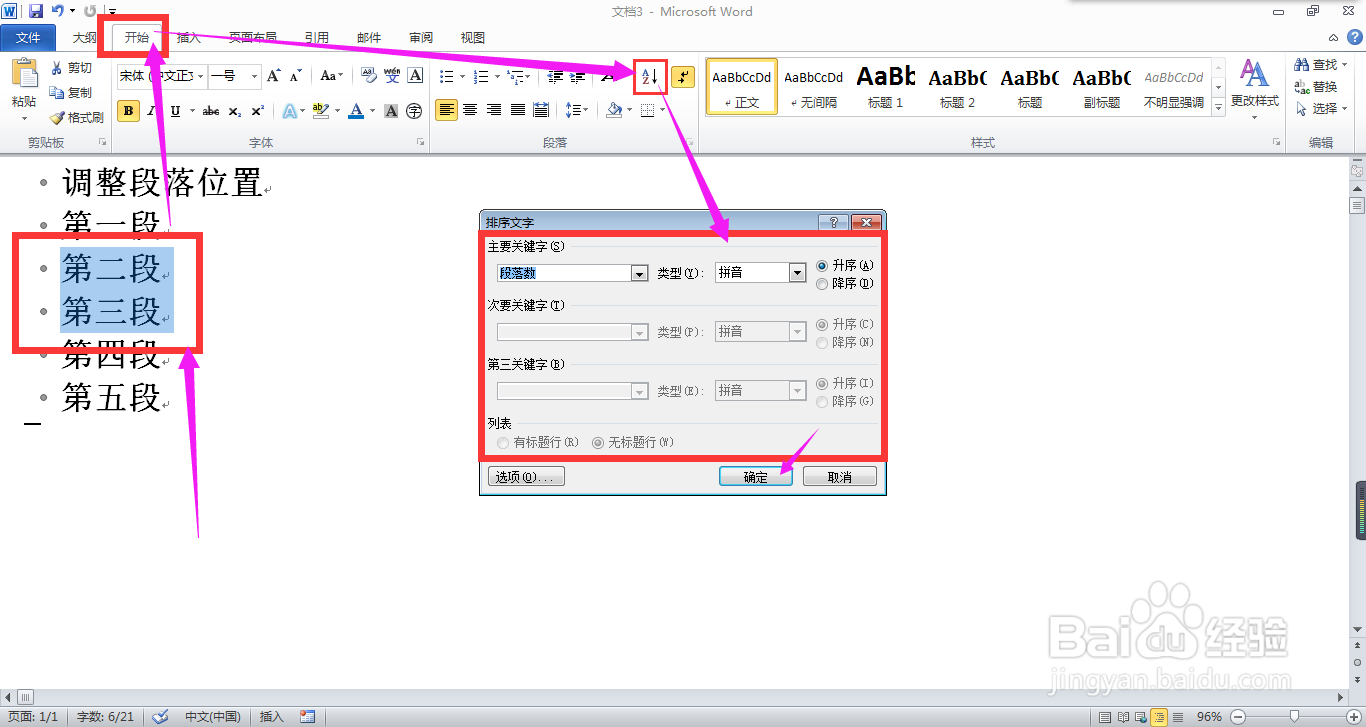
Task: Click the Sort text icon in the Paragraph group
Action: coord(648,77)
